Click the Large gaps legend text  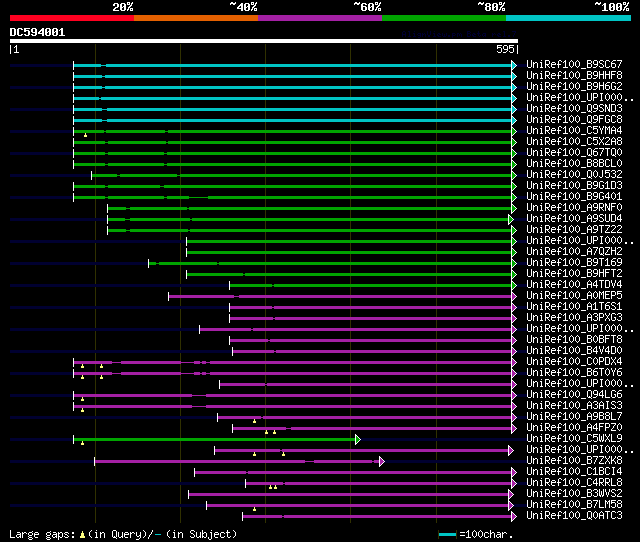click(x=123, y=534)
